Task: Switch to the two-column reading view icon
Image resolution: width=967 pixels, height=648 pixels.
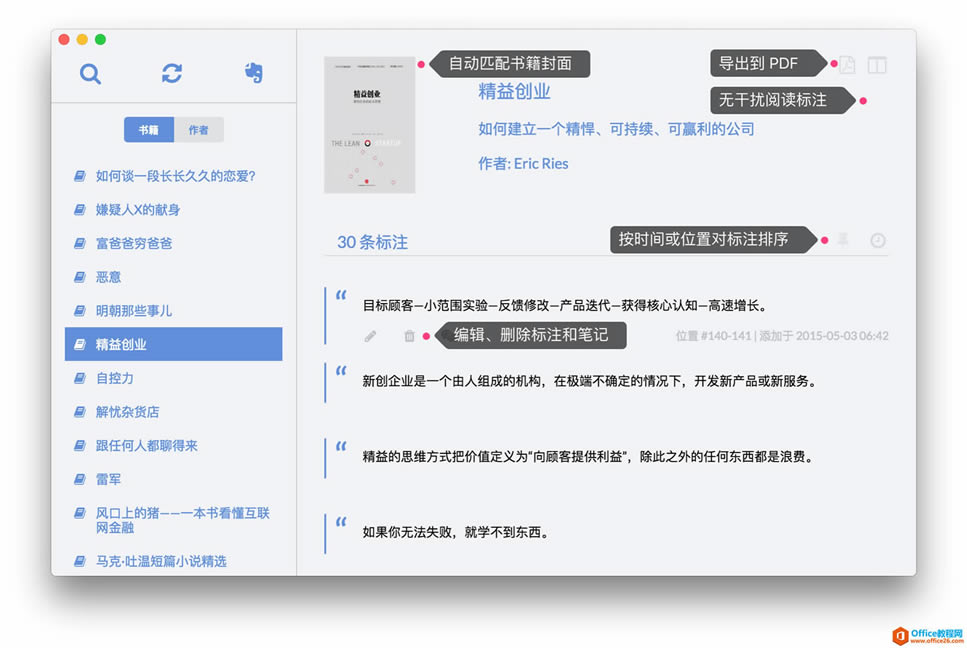Action: tap(877, 64)
